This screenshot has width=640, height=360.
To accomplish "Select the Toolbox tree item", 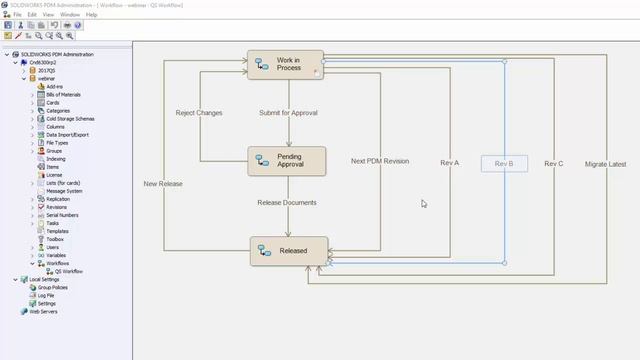I will click(x=55, y=239).
